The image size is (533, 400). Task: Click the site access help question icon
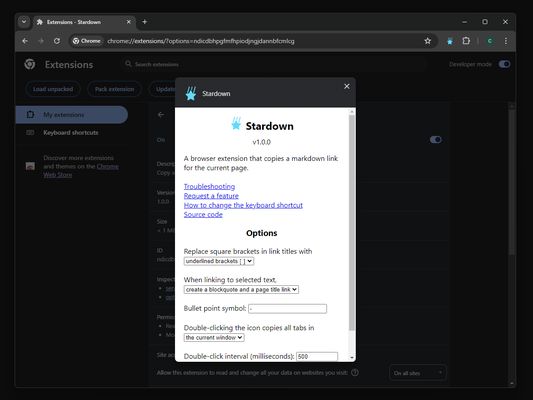355,372
